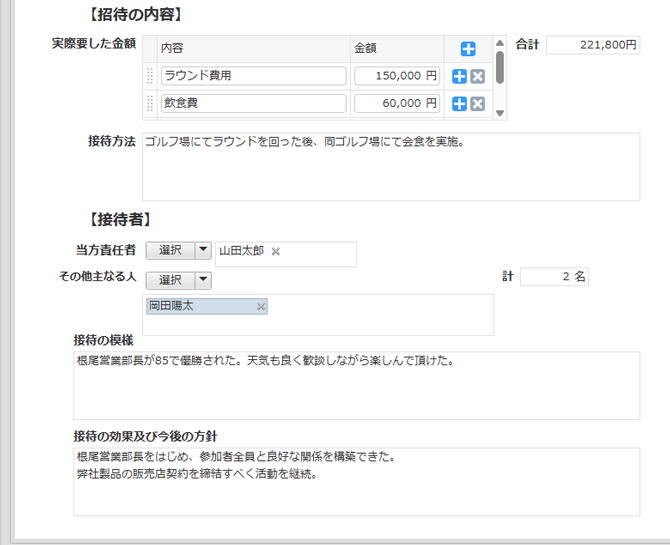Screen dimensions: 670x545
Task: Remove 岡田陽太 from その他主なる人
Action: 261,307
